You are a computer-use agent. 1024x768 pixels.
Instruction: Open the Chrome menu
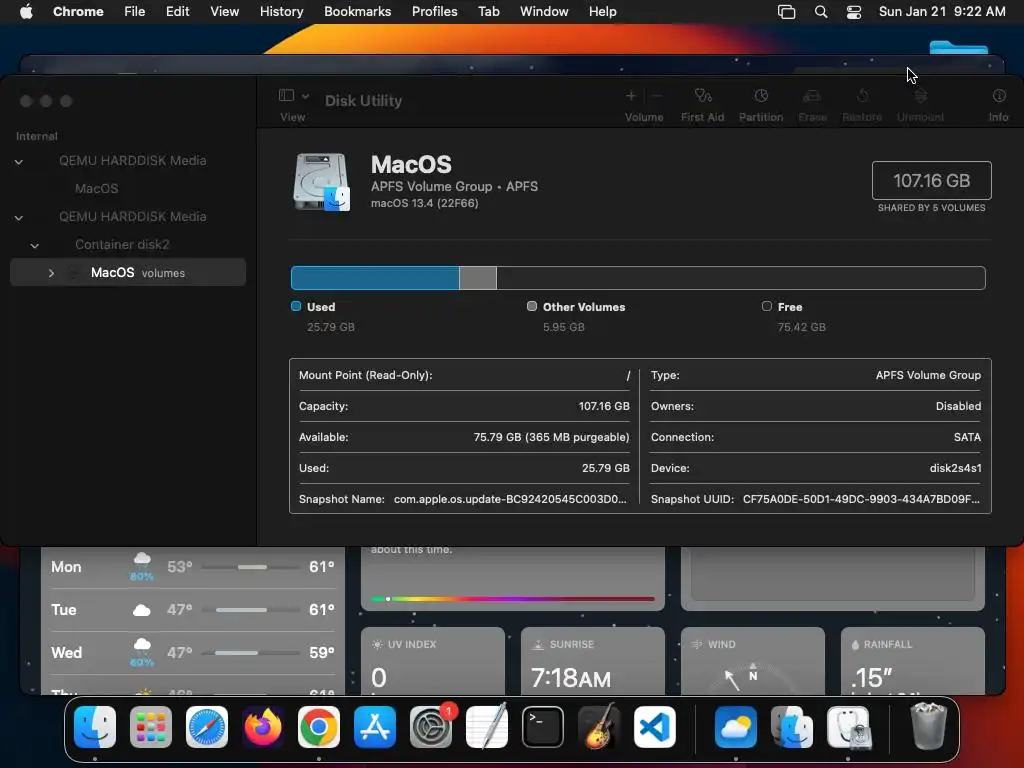pyautogui.click(x=78, y=12)
